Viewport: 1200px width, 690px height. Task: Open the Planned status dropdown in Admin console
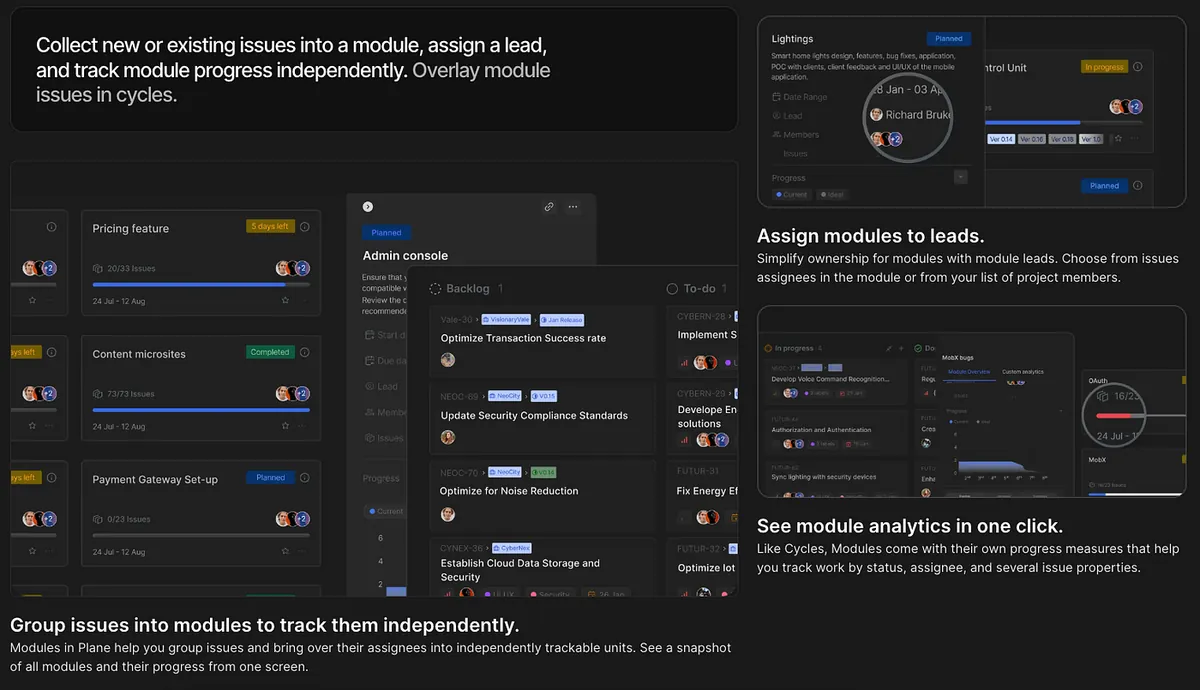pos(387,233)
